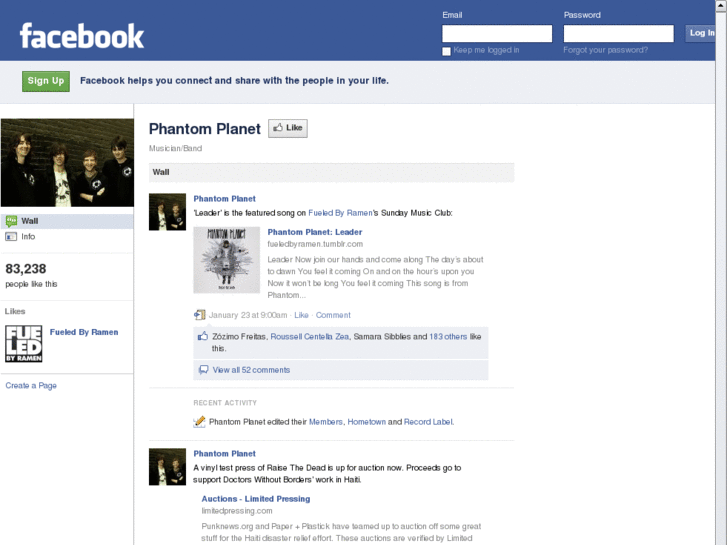Click the Wall speech bubble icon in sidebar
The width and height of the screenshot is (727, 545).
pyautogui.click(x=11, y=221)
